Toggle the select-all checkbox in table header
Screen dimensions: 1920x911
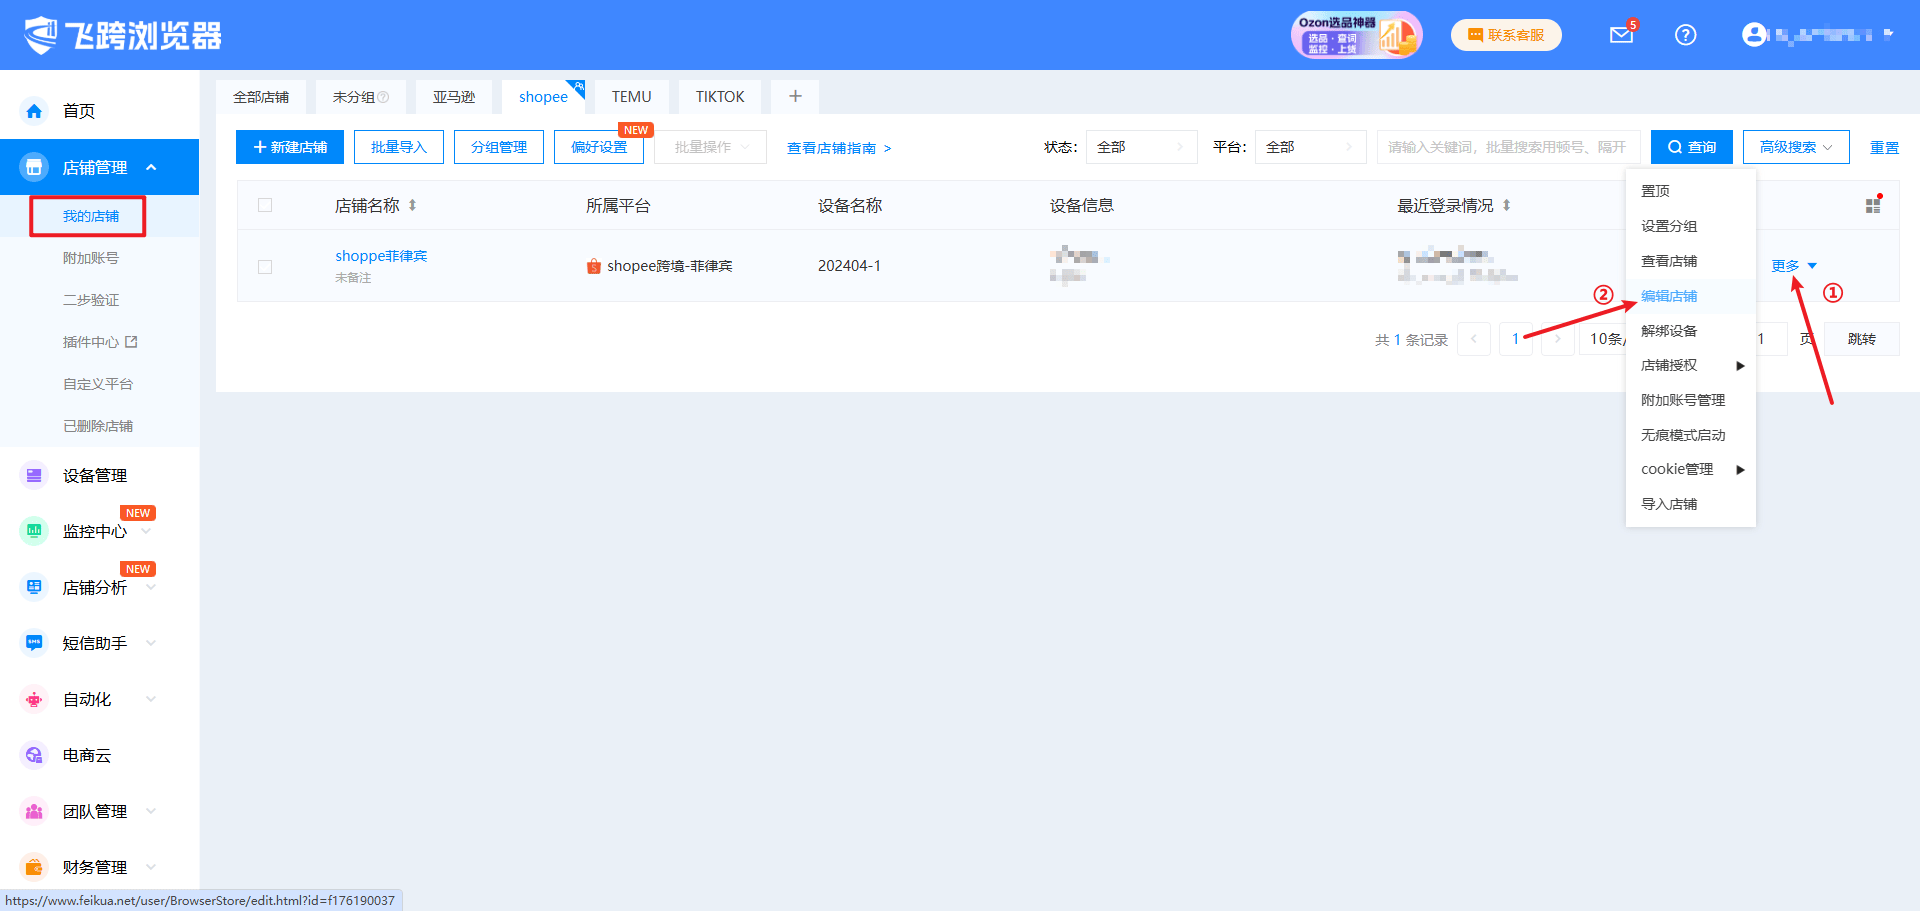(265, 205)
